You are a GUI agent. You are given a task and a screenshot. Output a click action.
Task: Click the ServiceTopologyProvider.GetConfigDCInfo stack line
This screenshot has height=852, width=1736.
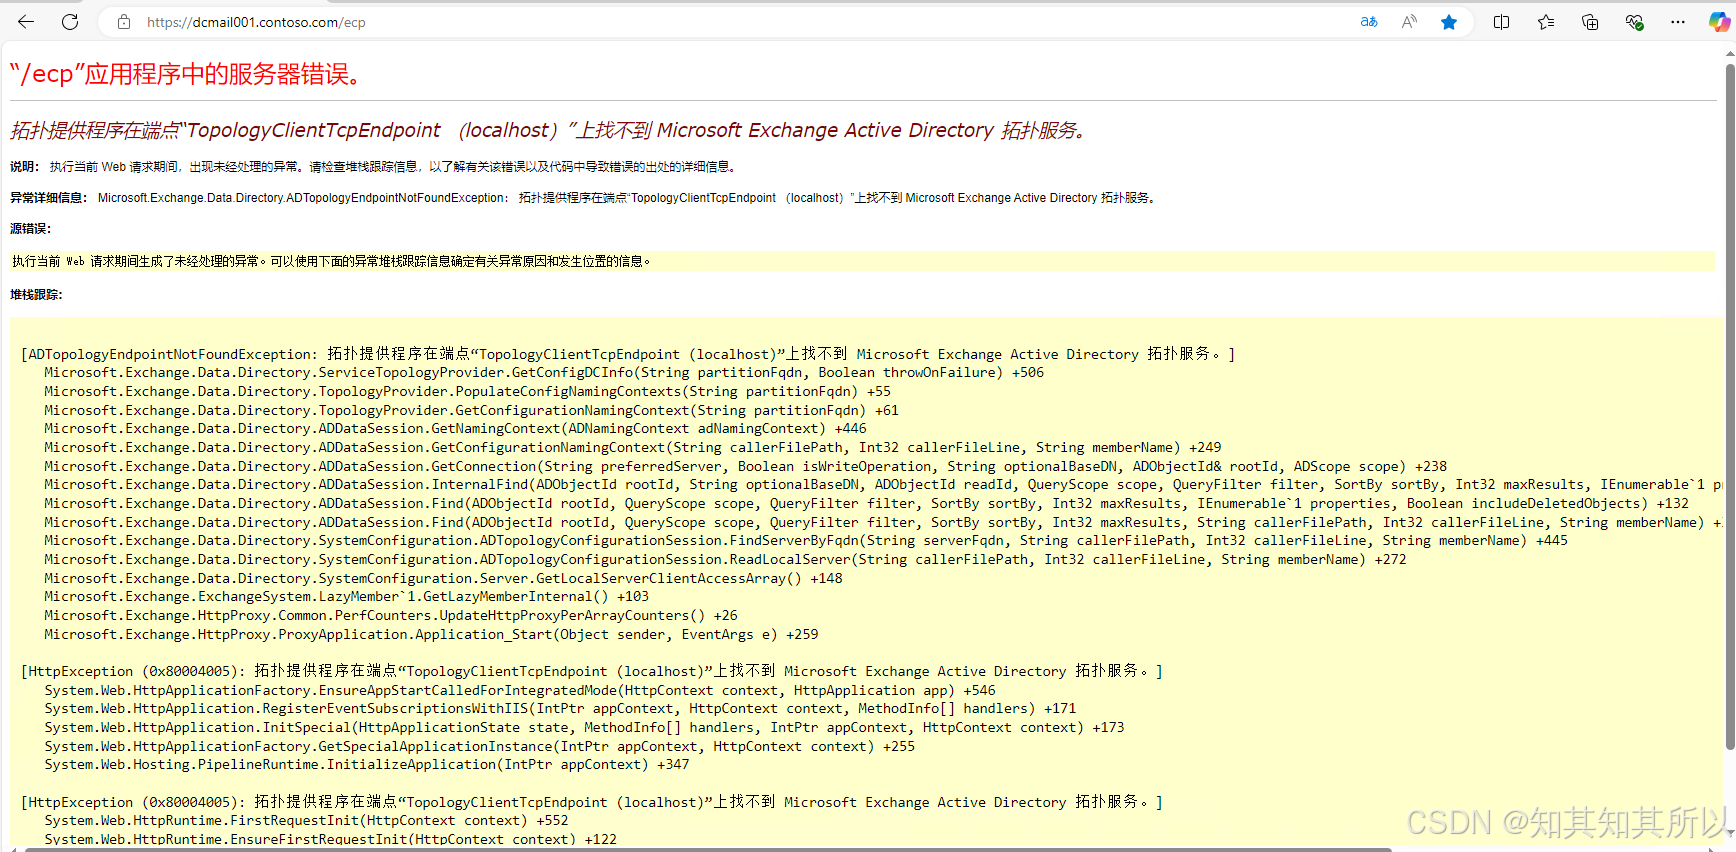[x=544, y=372]
